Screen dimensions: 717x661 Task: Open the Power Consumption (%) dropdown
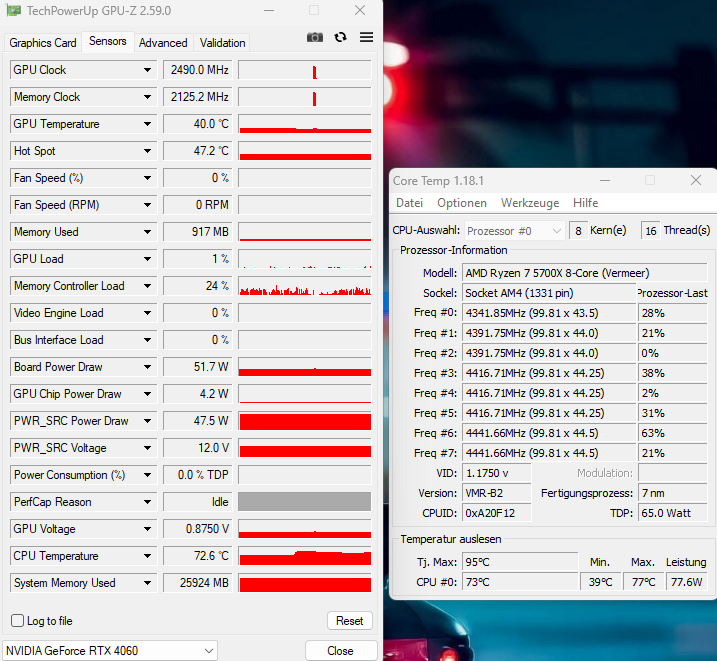click(147, 474)
